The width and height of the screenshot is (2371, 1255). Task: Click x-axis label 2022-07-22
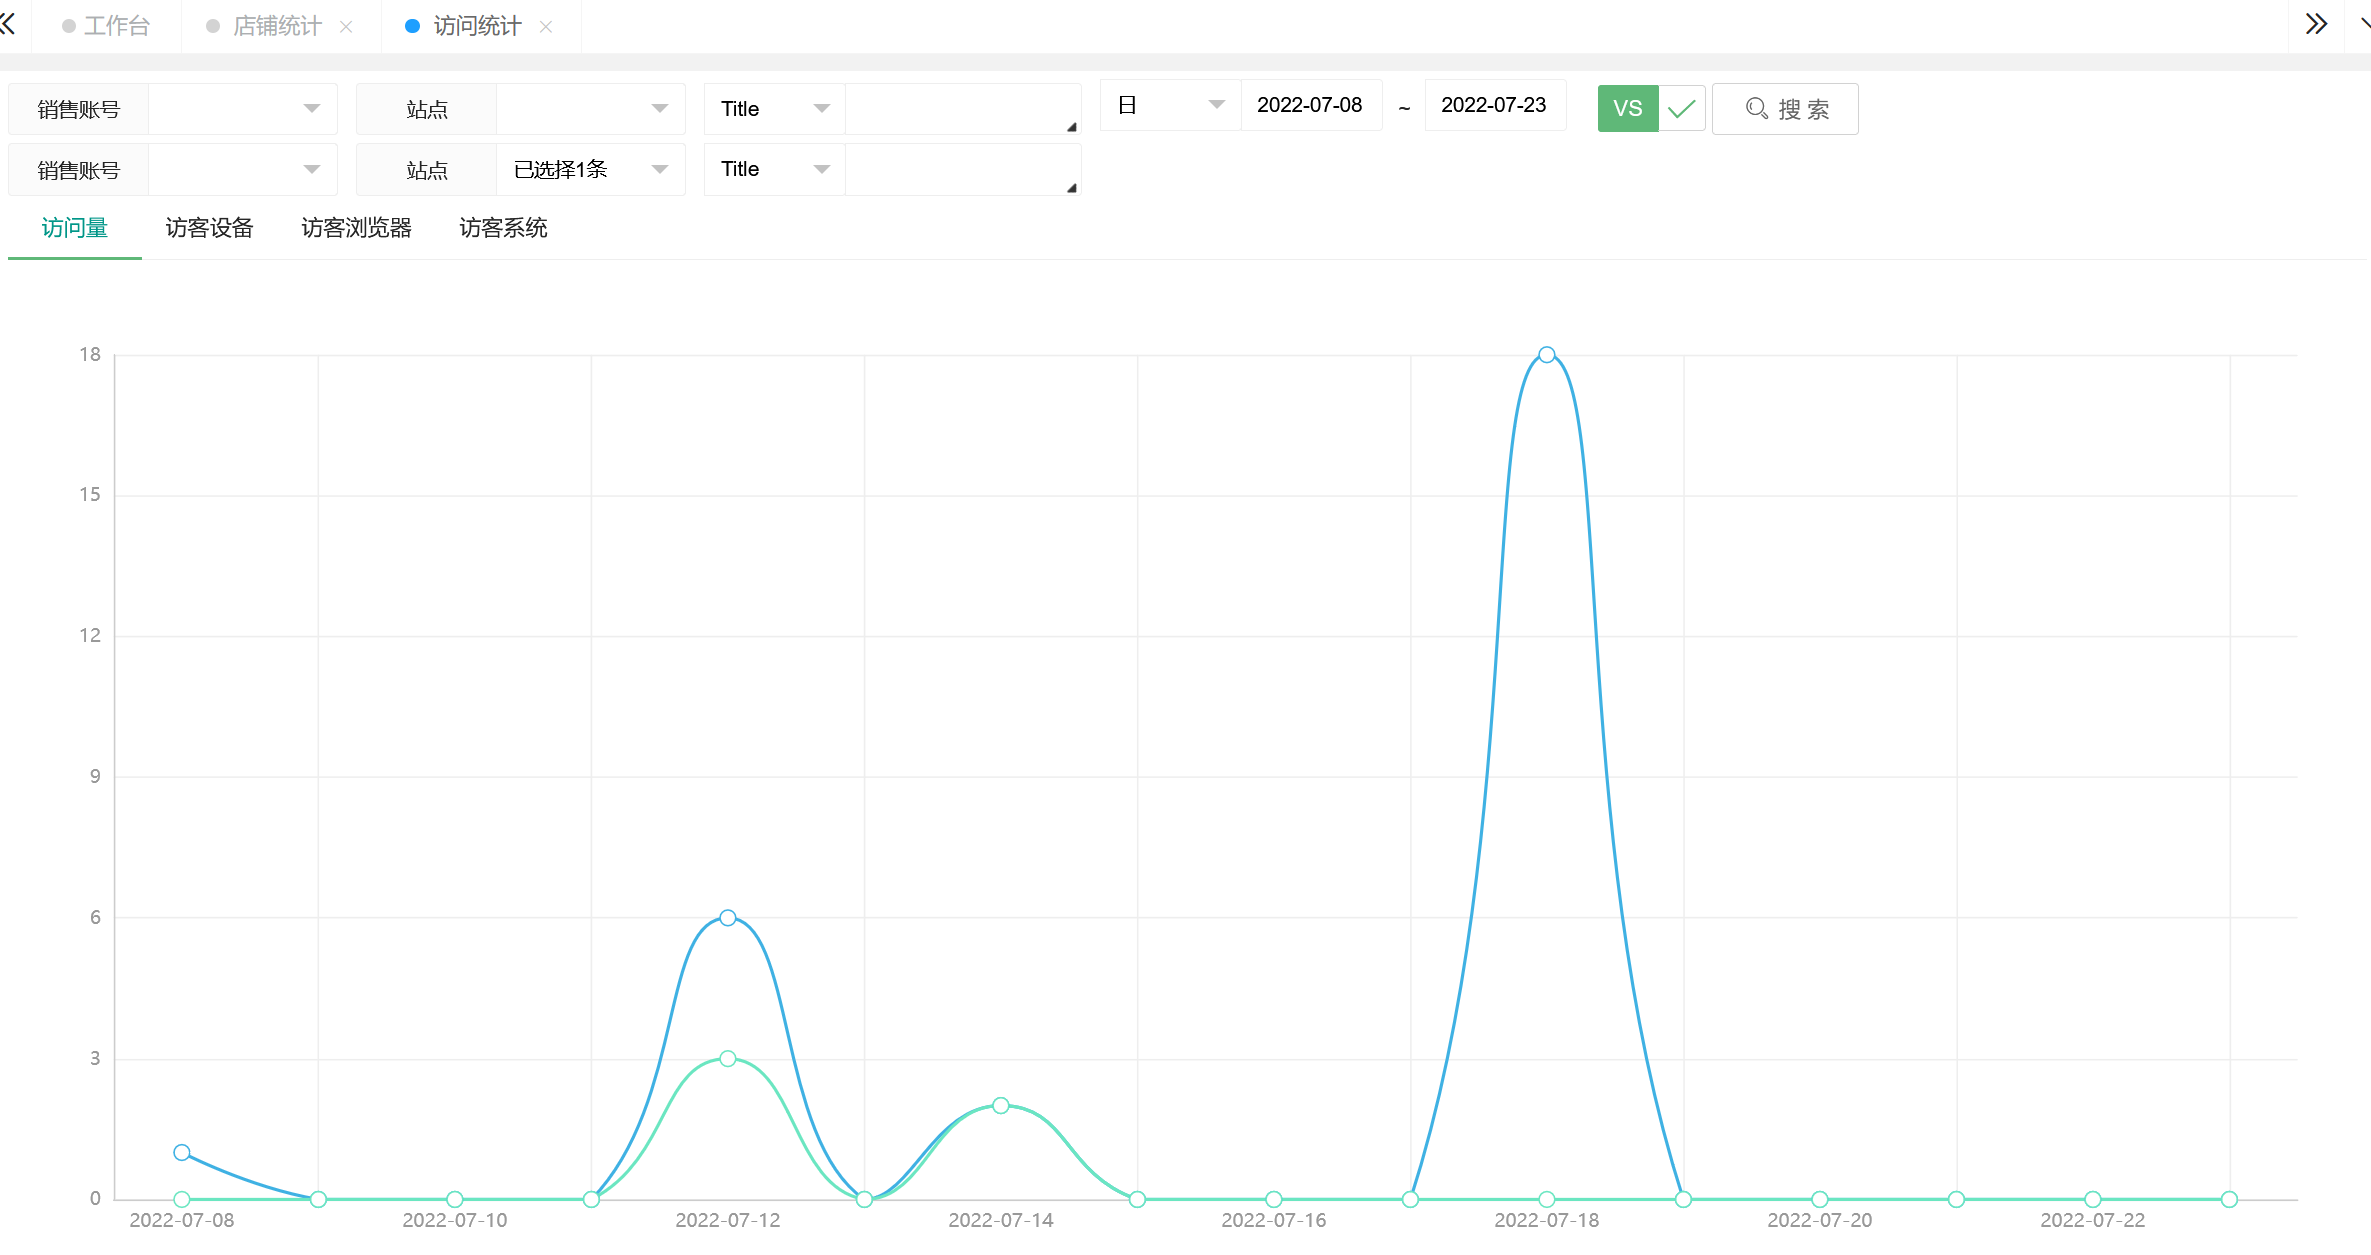tap(2093, 1221)
